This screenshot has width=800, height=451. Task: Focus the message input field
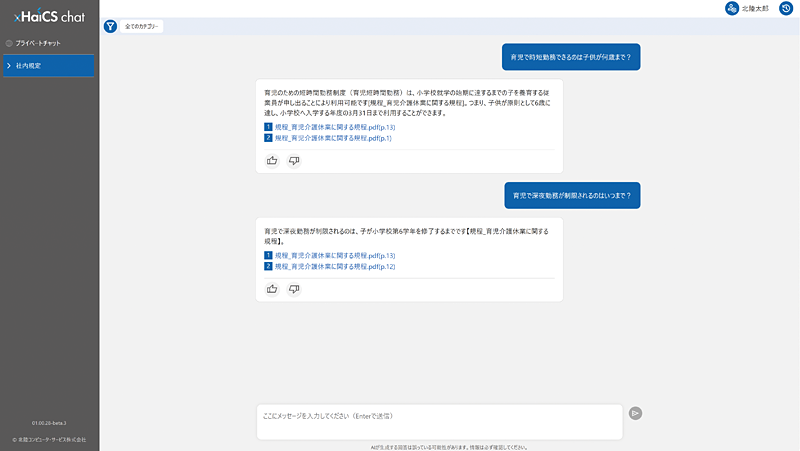point(439,422)
